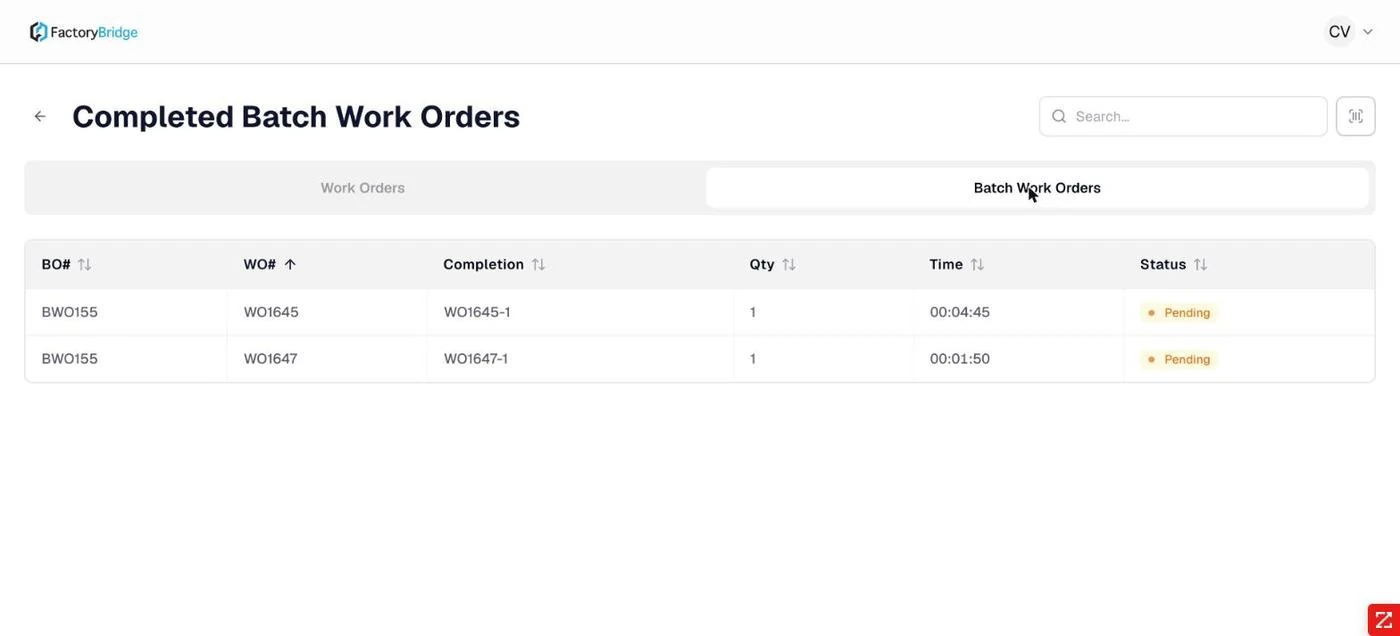
Task: Open the WO1645-1 completion row
Action: click(700, 312)
